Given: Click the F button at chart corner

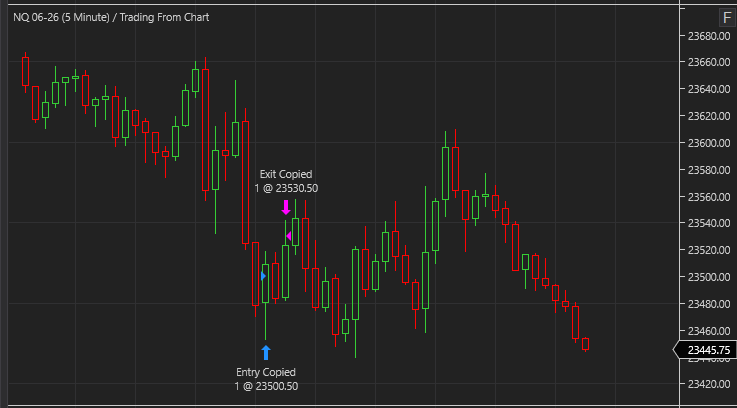Looking at the screenshot, I should point(727,18).
